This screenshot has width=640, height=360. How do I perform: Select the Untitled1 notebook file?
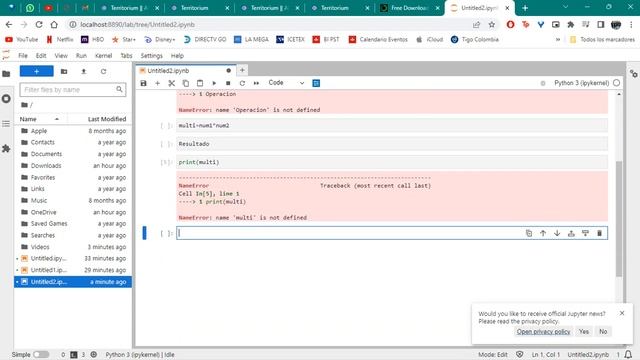click(73, 270)
